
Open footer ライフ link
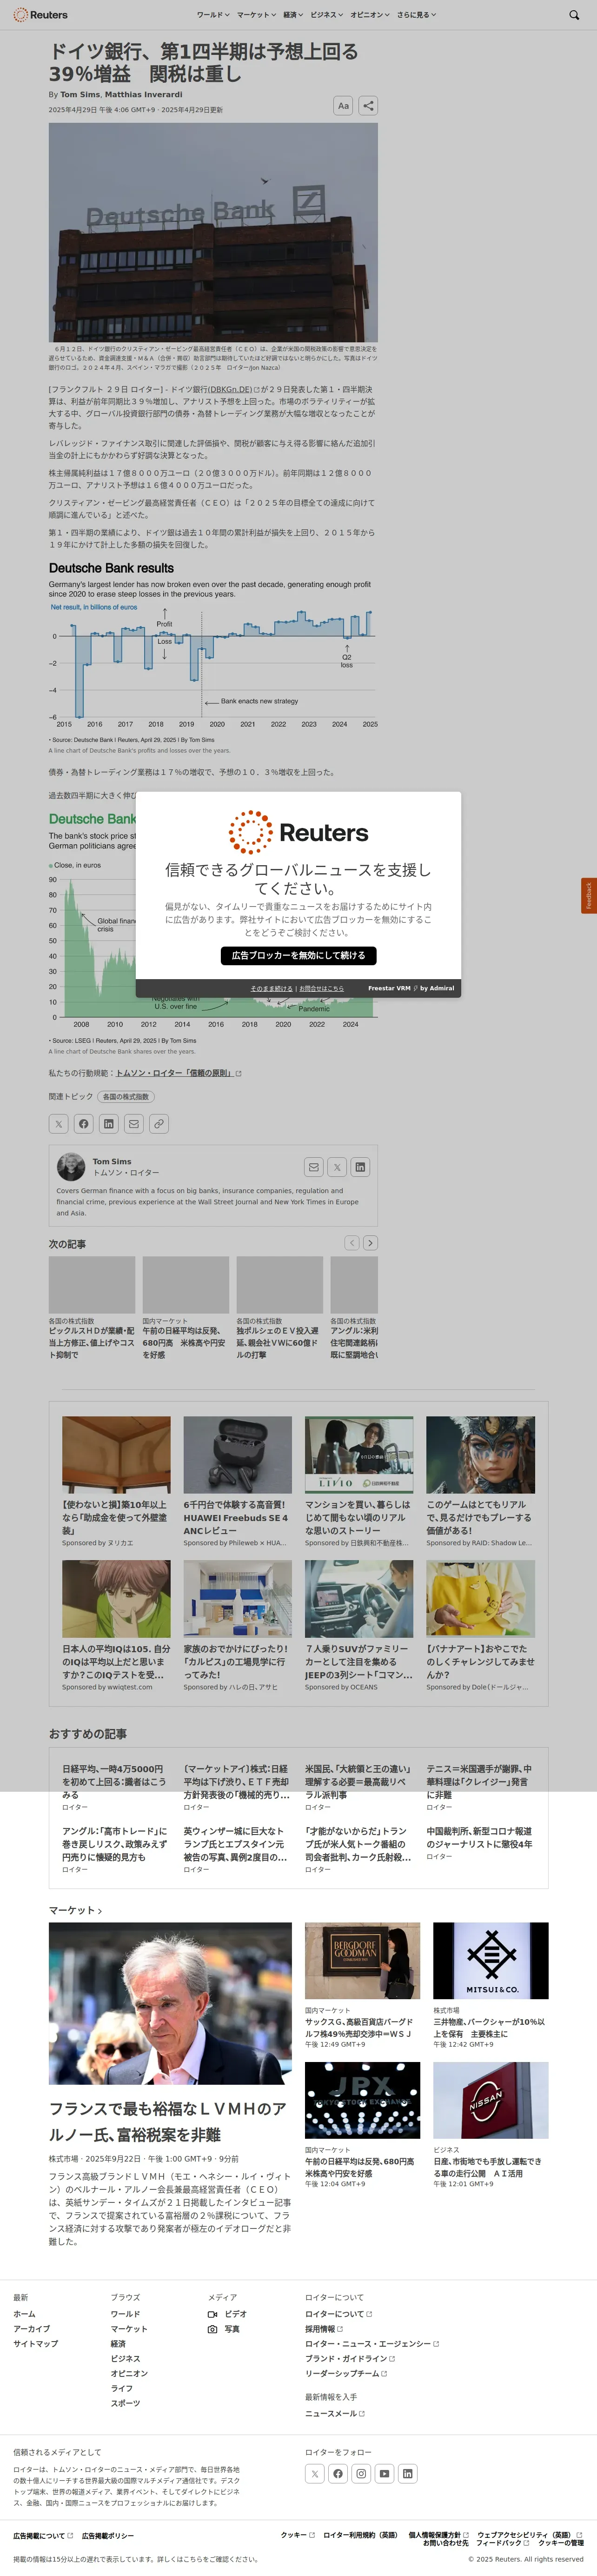point(122,2388)
